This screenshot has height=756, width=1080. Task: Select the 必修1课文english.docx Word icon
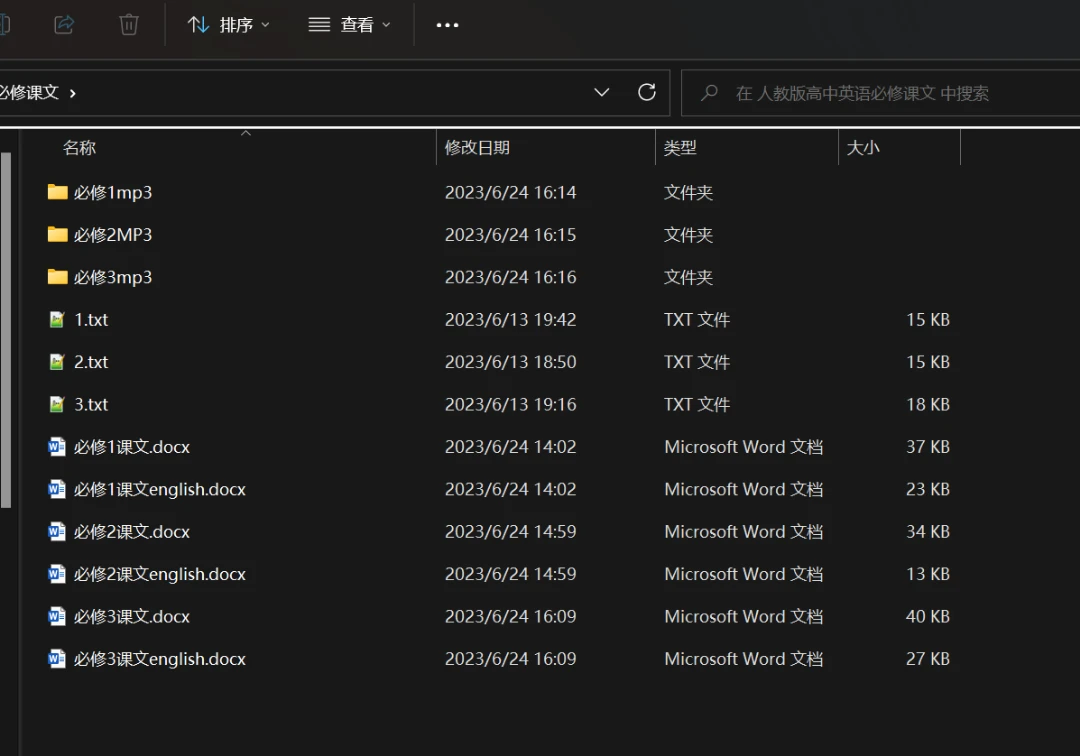[x=57, y=490]
